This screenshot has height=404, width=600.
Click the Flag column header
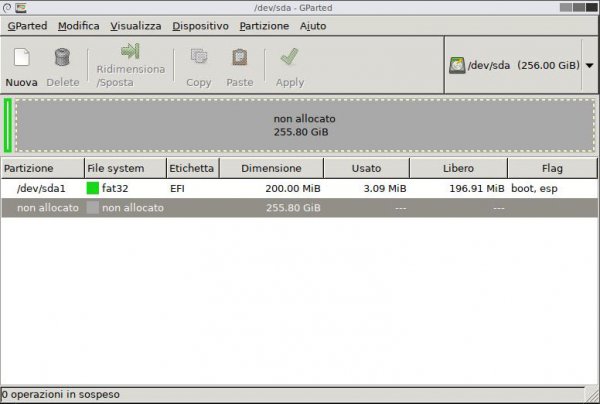[x=552, y=168]
